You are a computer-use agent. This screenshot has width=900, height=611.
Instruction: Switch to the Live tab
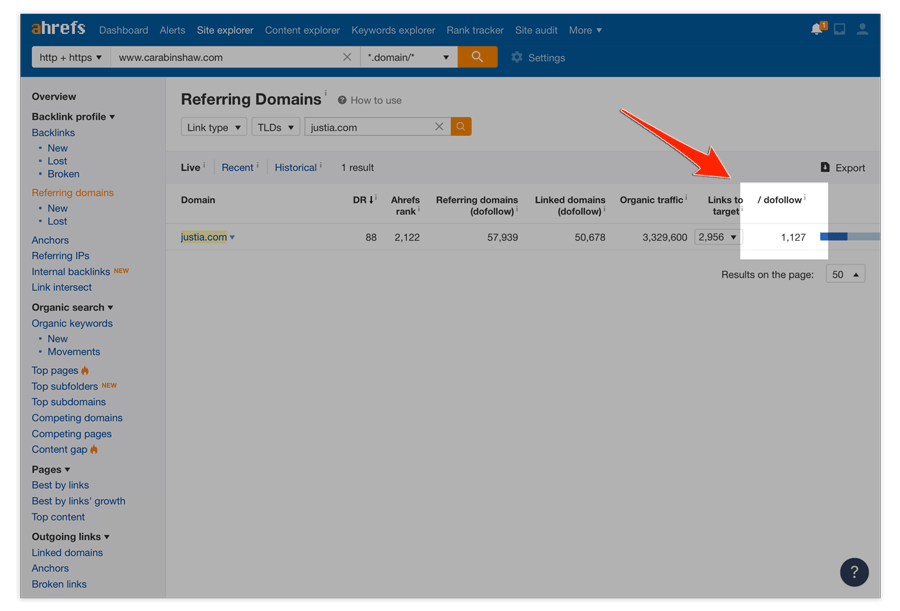191,167
